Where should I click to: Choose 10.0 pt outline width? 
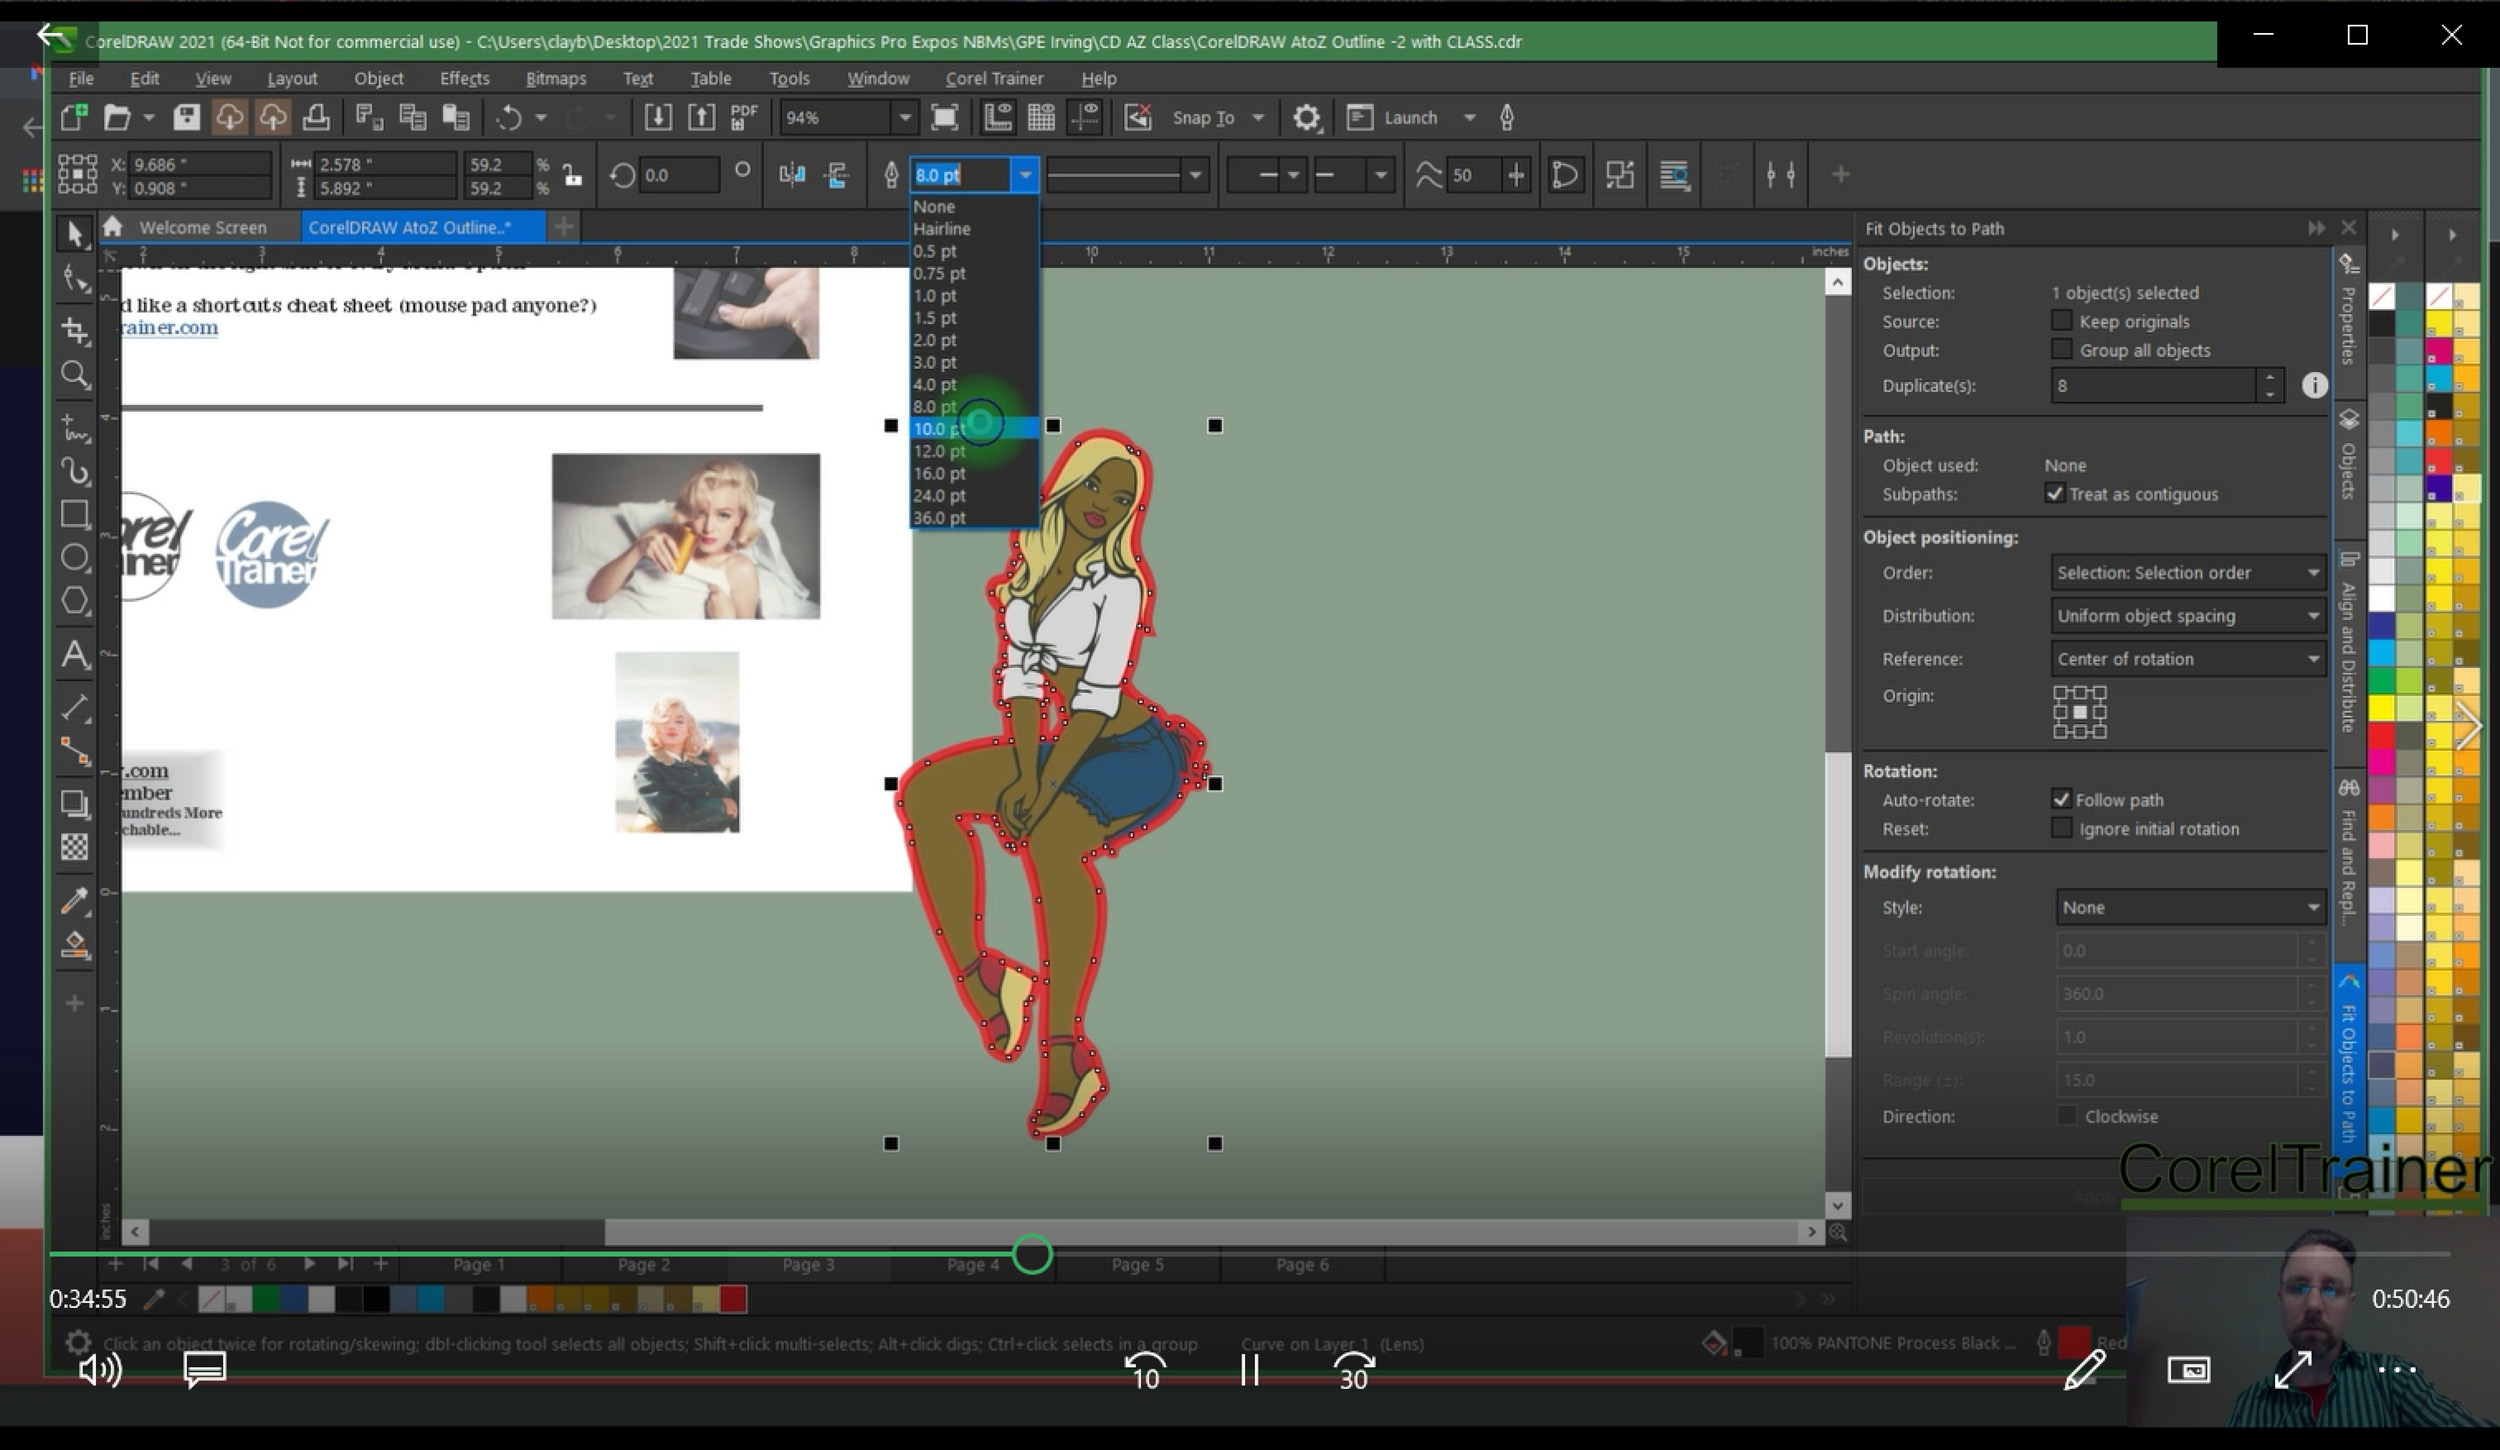click(974, 428)
